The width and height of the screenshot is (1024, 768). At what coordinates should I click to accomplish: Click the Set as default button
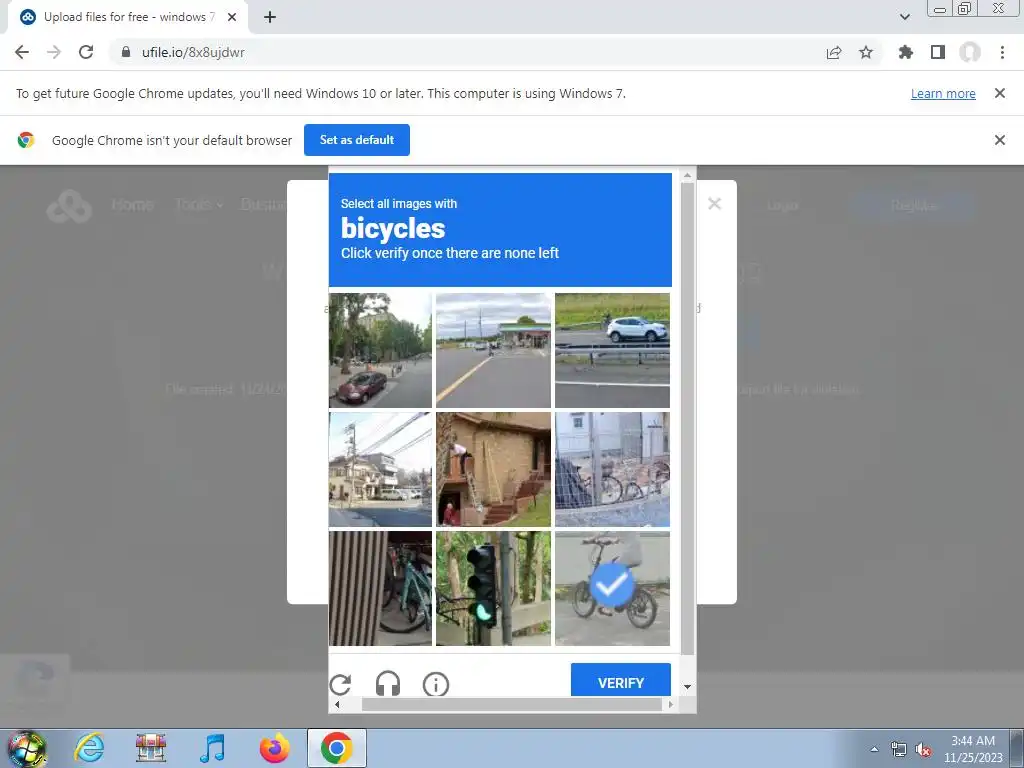(357, 140)
